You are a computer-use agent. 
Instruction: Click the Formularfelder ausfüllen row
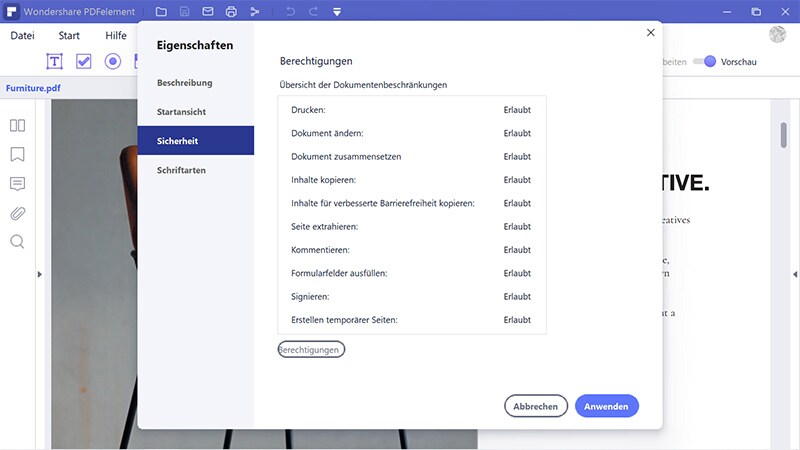coord(411,273)
